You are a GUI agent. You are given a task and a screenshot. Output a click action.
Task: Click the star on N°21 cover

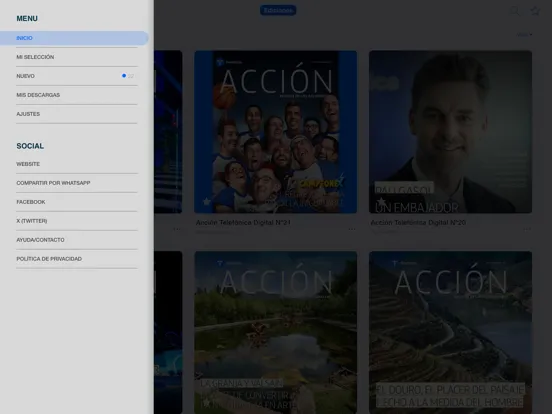pyautogui.click(x=207, y=202)
